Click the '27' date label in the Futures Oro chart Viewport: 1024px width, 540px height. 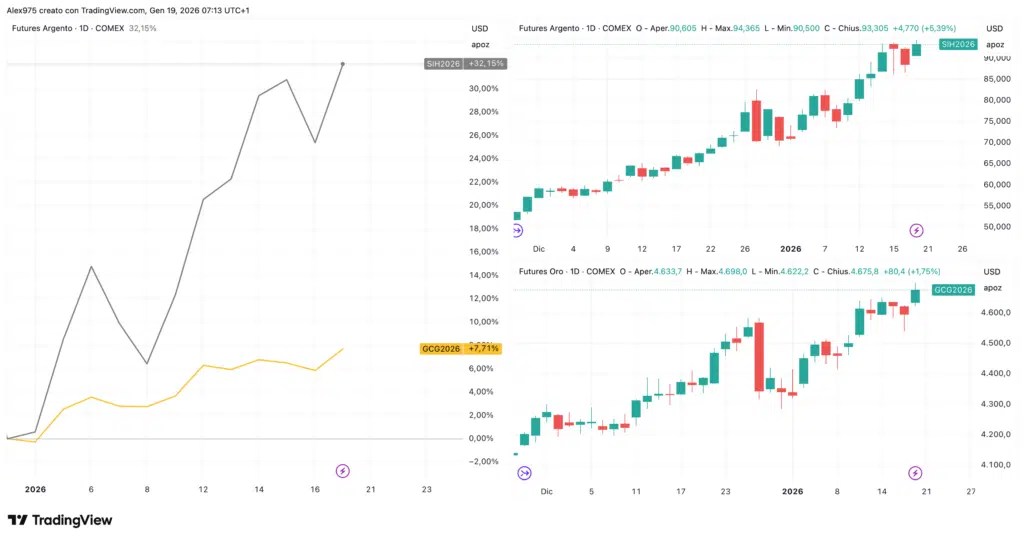pos(971,492)
